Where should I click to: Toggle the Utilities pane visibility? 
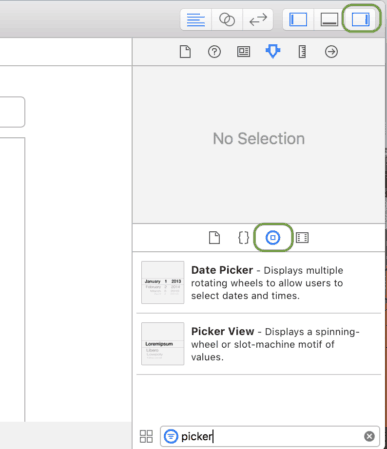coord(361,19)
